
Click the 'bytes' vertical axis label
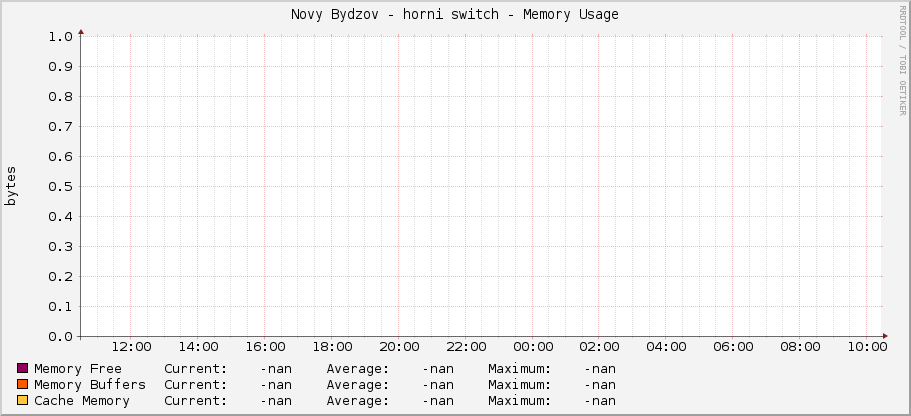point(11,186)
